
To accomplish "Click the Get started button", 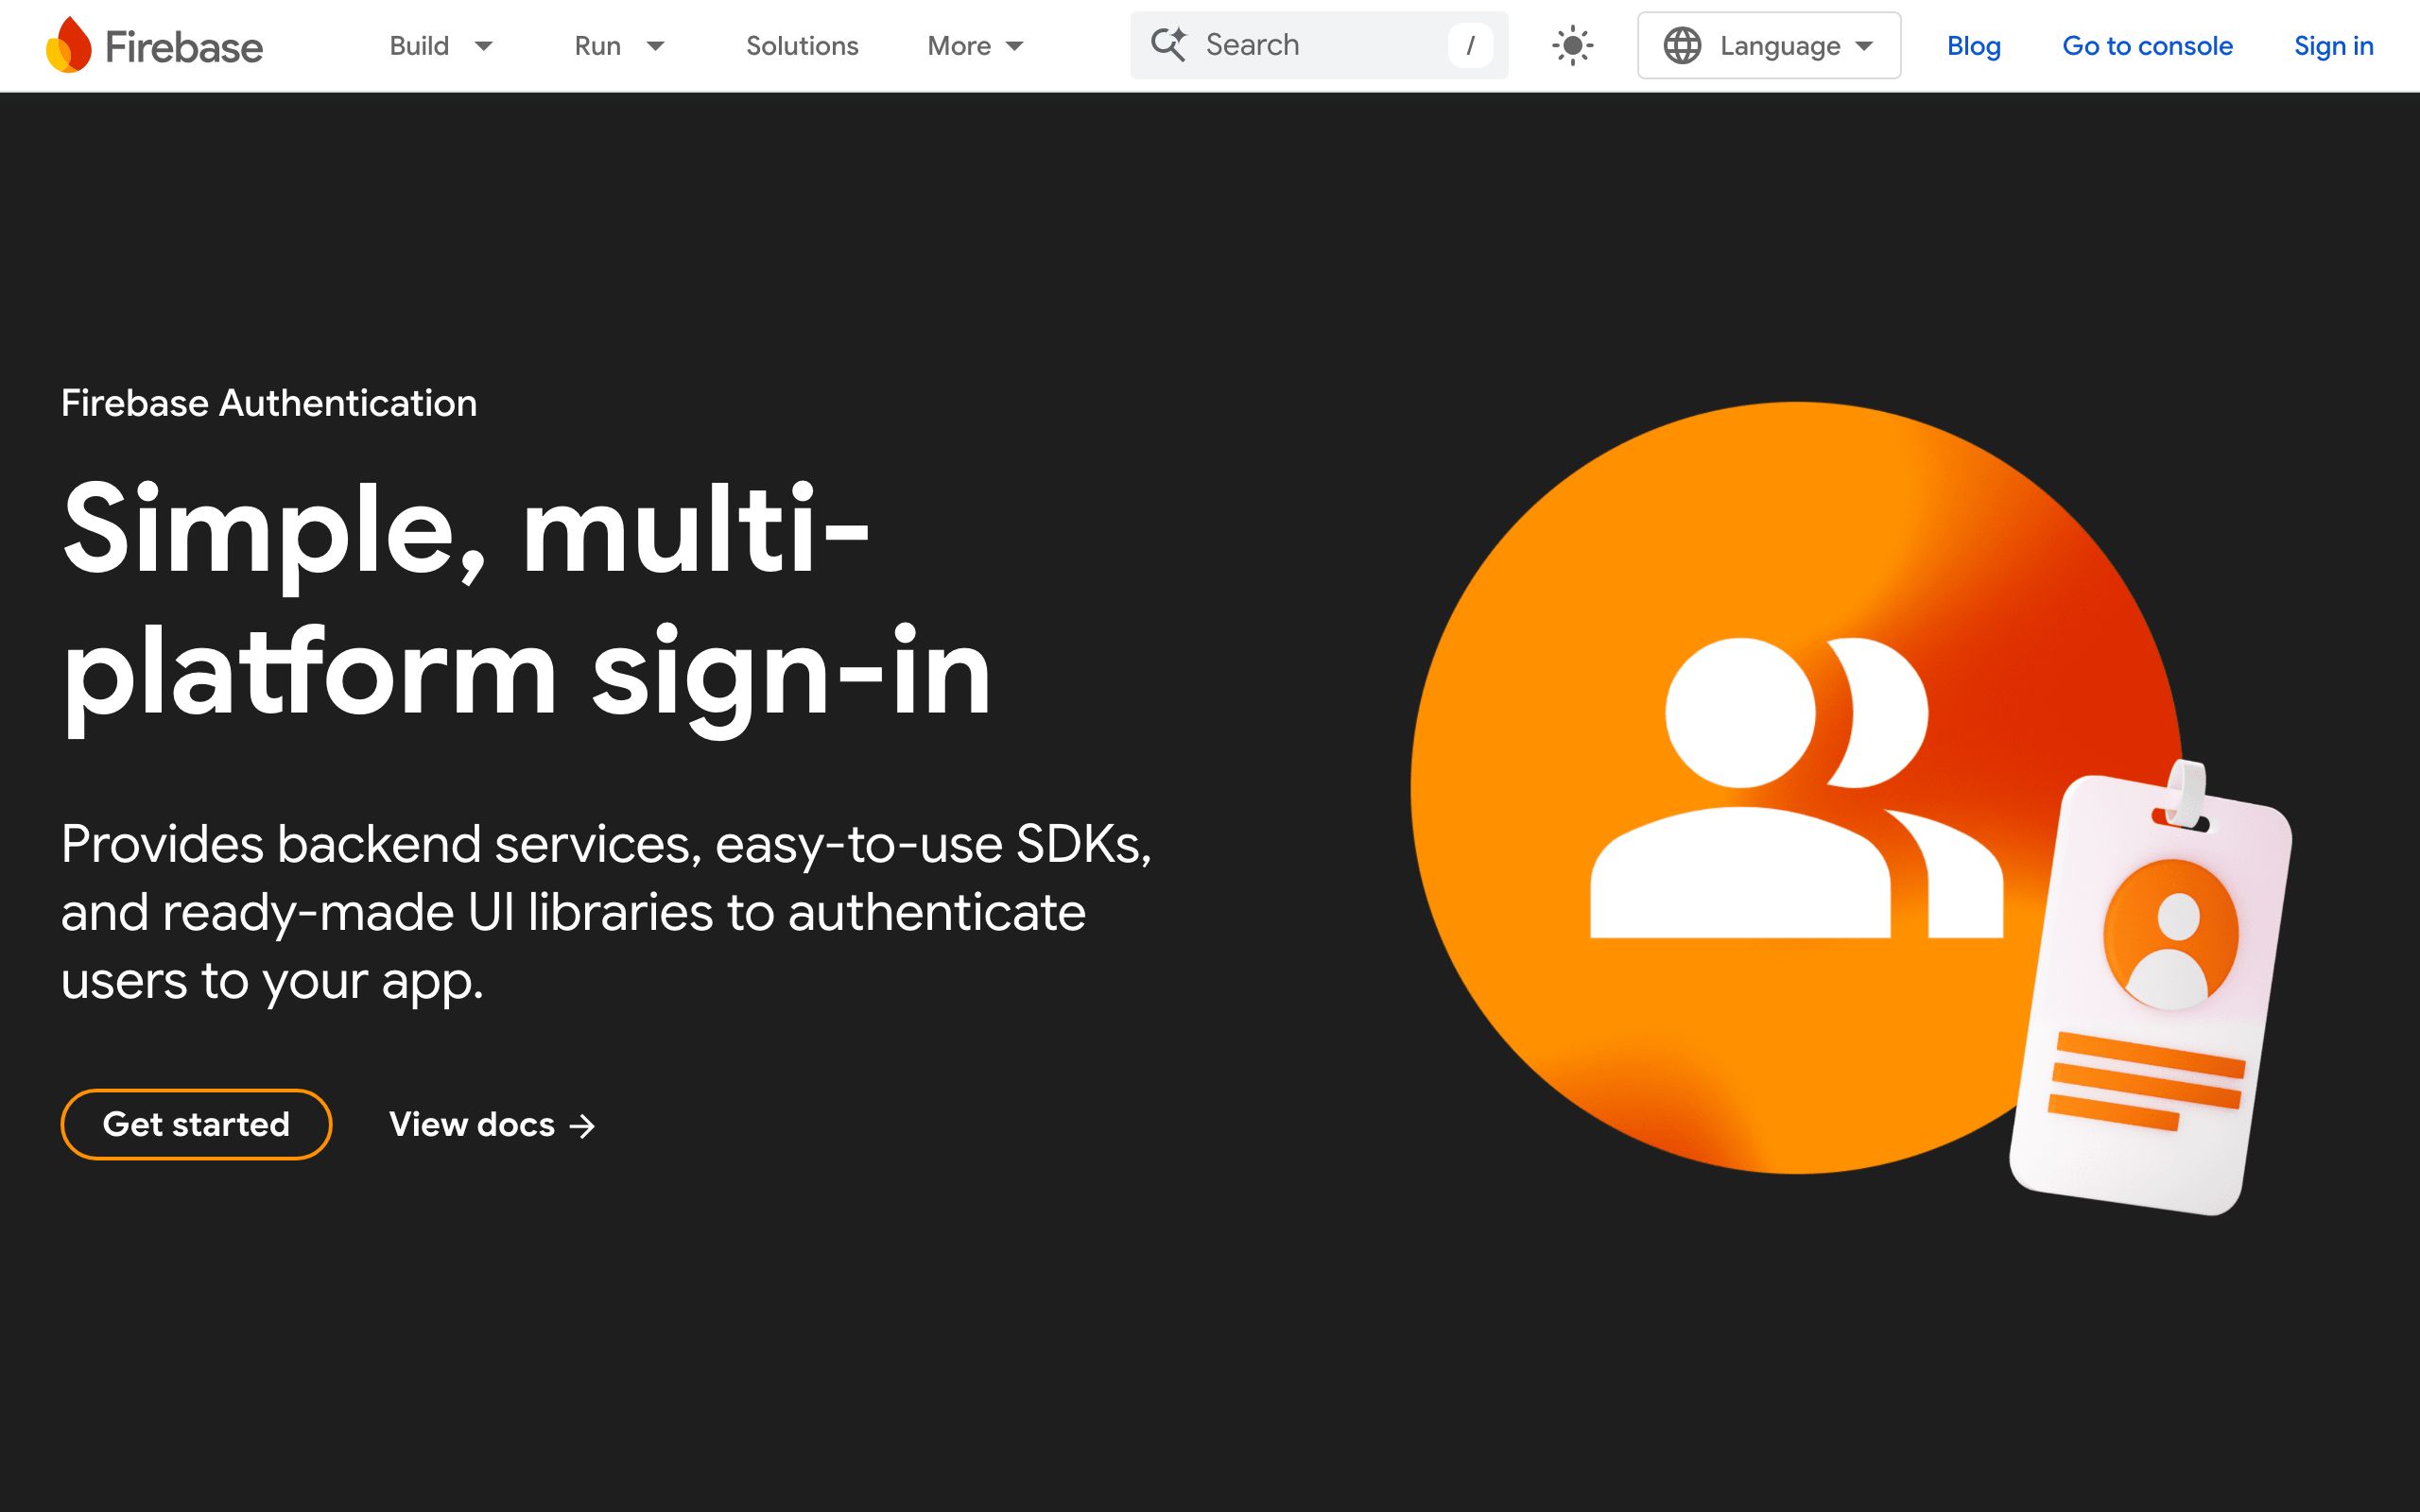I will (x=196, y=1124).
